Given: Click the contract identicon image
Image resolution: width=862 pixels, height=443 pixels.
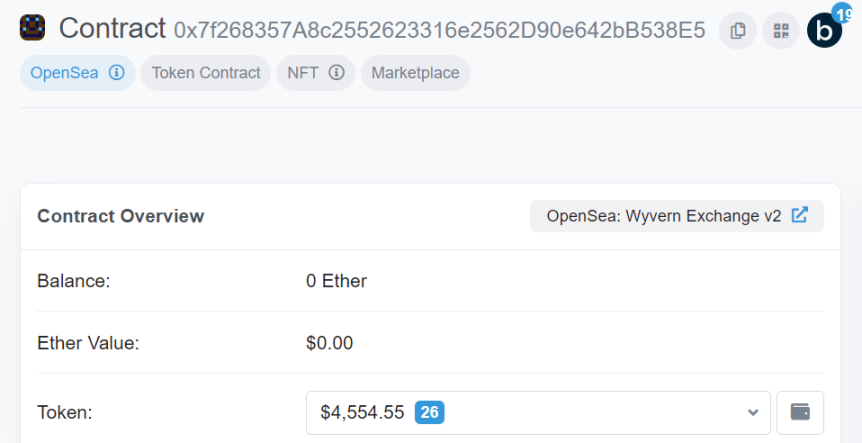Looking at the screenshot, I should tap(32, 27).
